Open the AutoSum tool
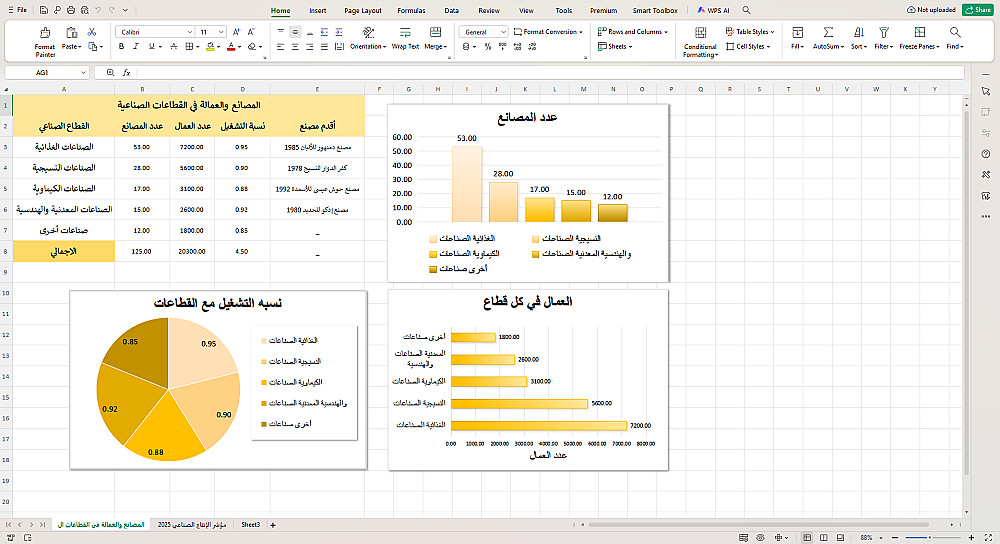Image resolution: width=1000 pixels, height=544 pixels. pyautogui.click(x=828, y=33)
